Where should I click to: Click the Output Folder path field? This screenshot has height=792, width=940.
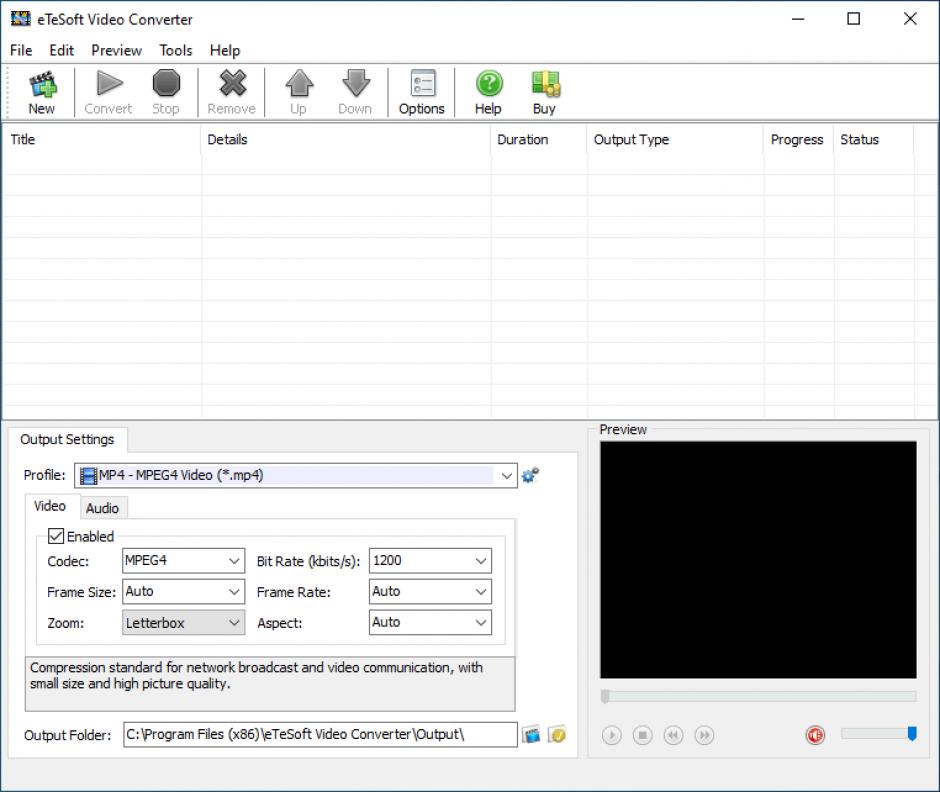click(x=320, y=734)
